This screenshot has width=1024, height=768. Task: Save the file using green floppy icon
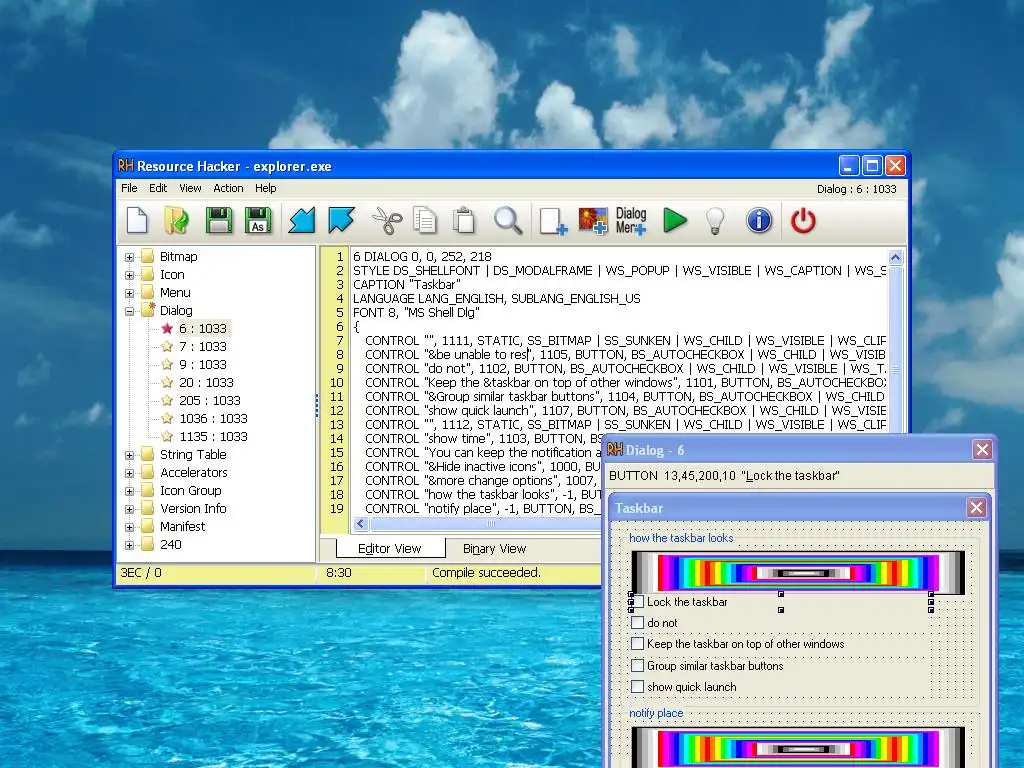click(219, 220)
